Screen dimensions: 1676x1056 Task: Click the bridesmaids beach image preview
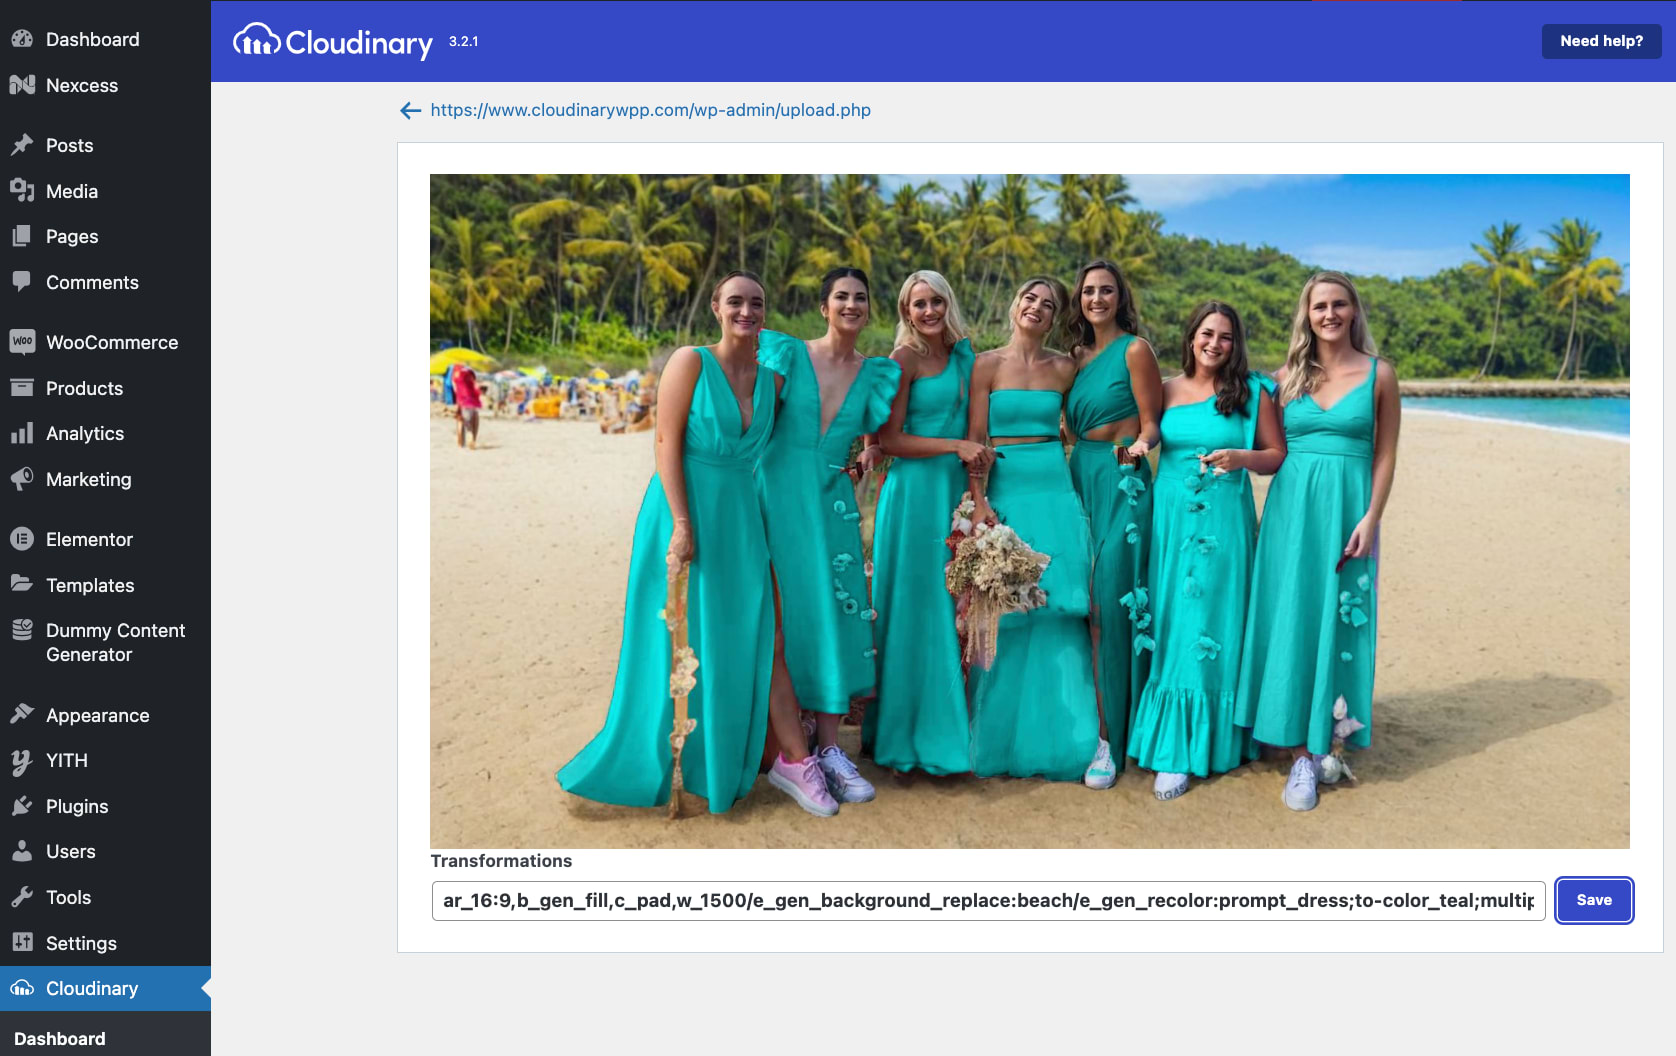coord(1030,508)
